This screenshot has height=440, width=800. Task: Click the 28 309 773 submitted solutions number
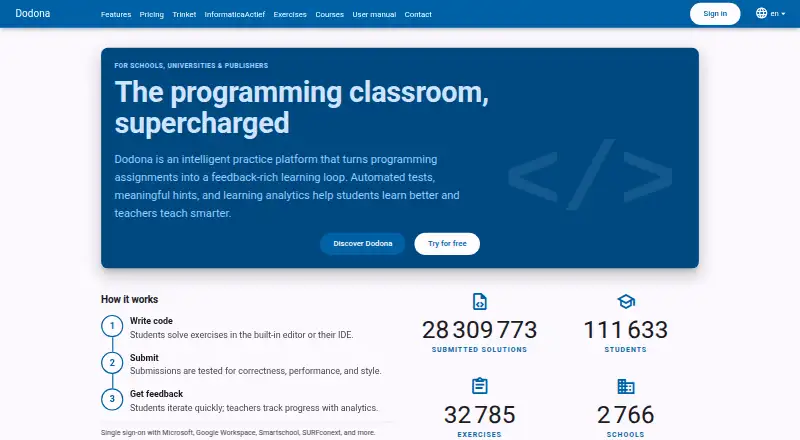tap(480, 330)
